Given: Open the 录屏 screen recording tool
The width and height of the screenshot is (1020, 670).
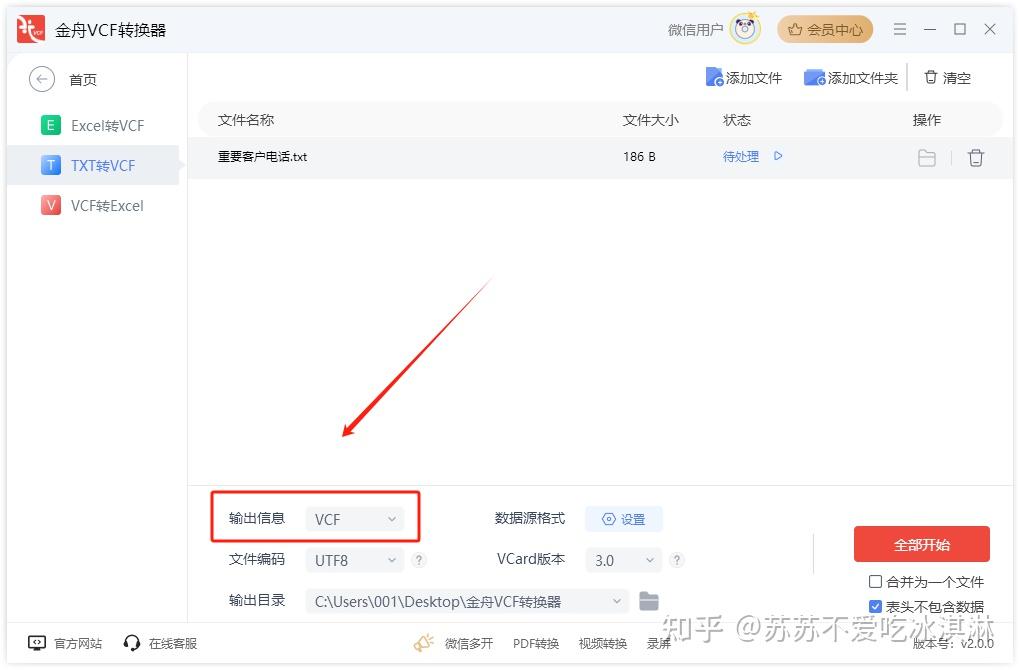Looking at the screenshot, I should (659, 643).
